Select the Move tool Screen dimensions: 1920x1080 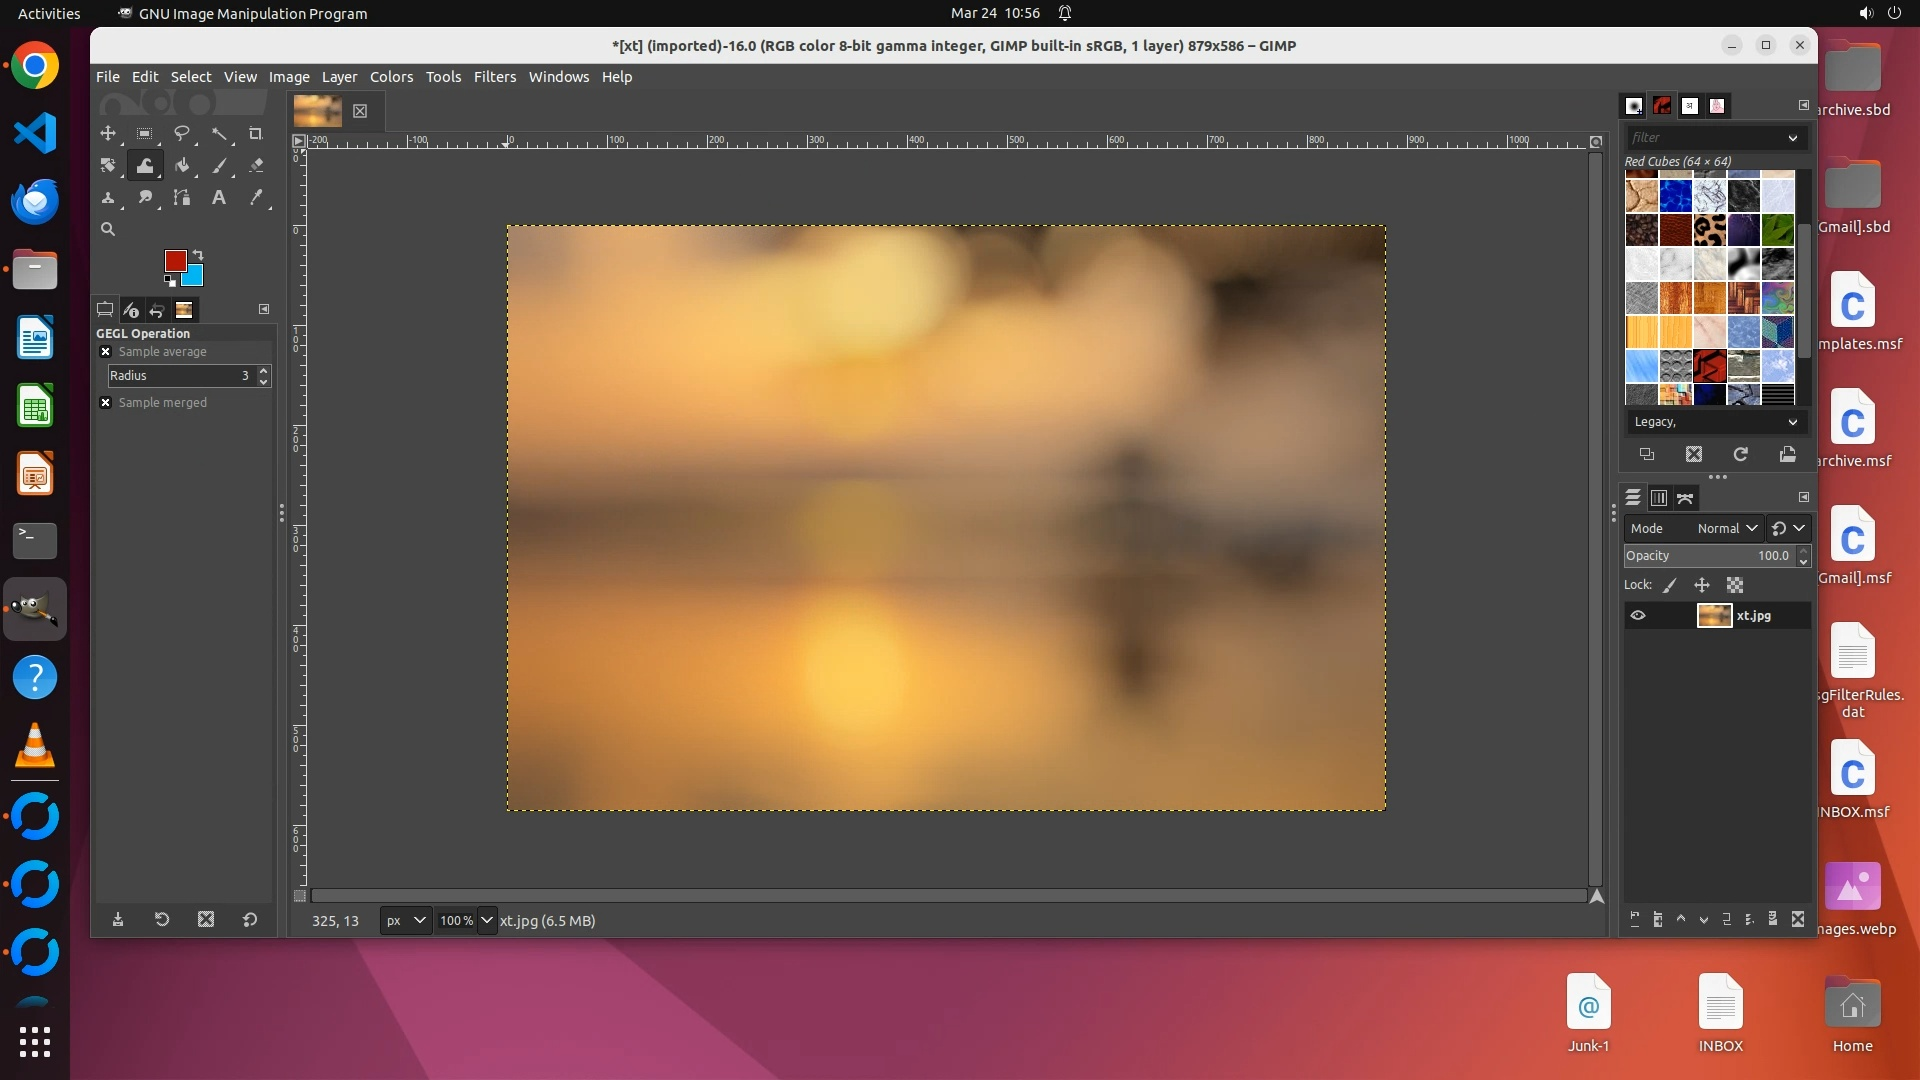(x=108, y=133)
